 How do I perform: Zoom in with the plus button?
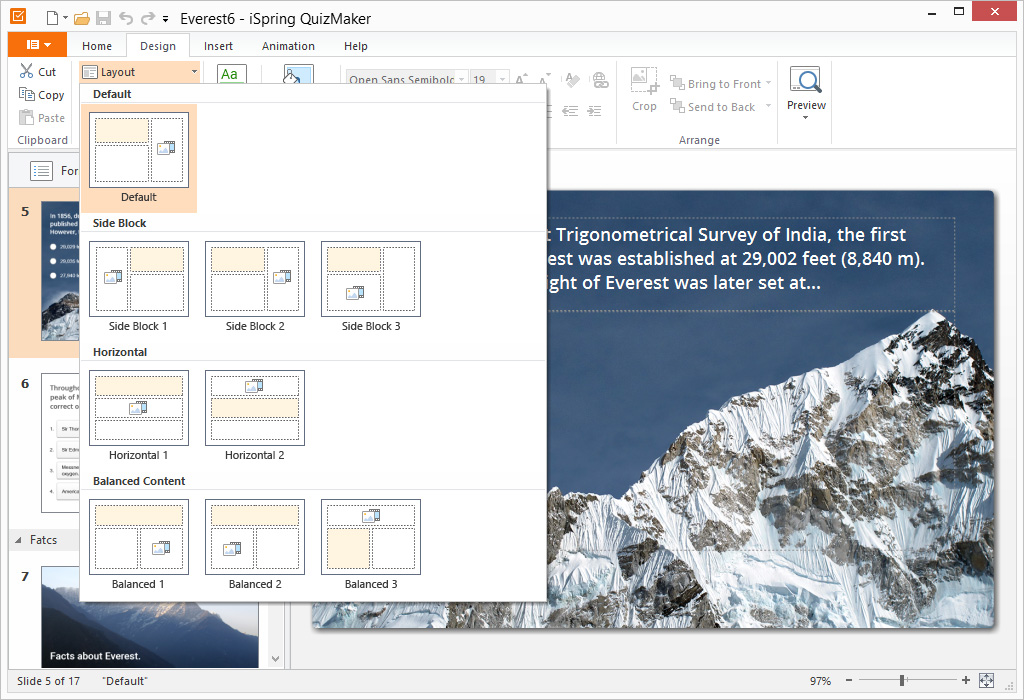click(966, 680)
